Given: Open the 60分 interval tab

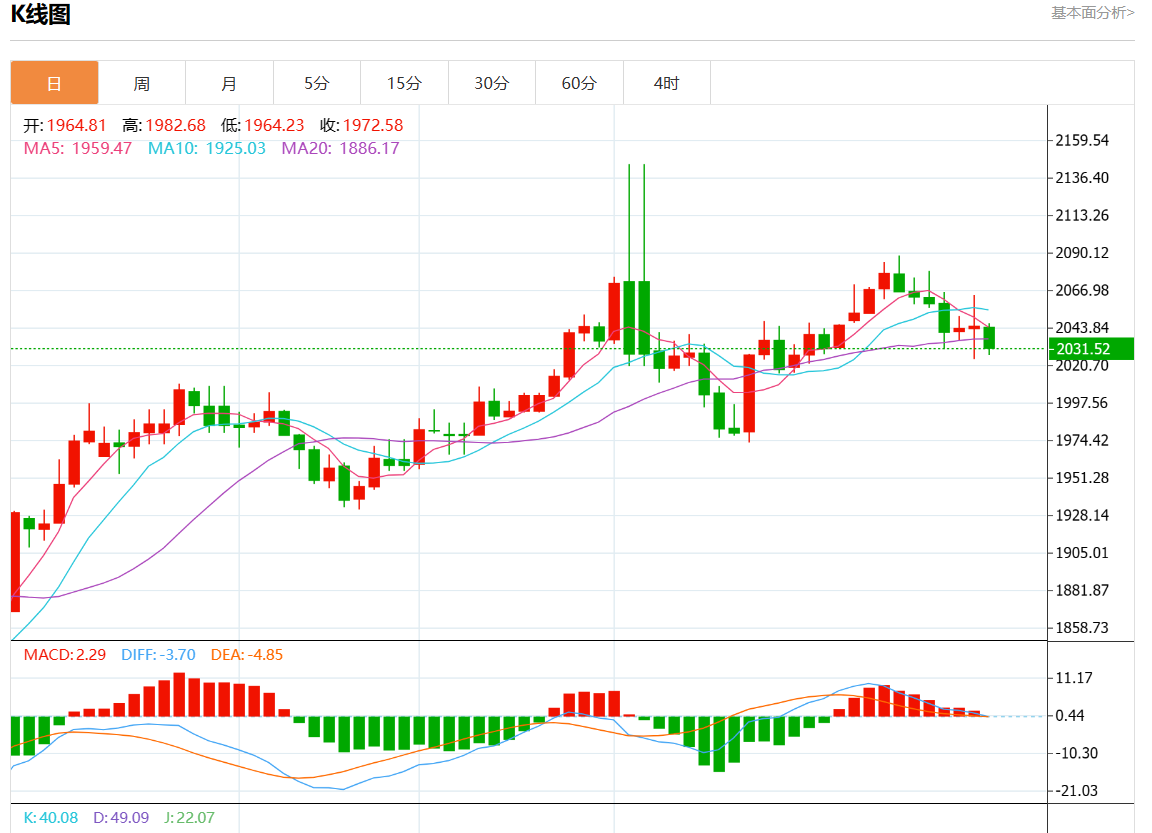Looking at the screenshot, I should 579,83.
